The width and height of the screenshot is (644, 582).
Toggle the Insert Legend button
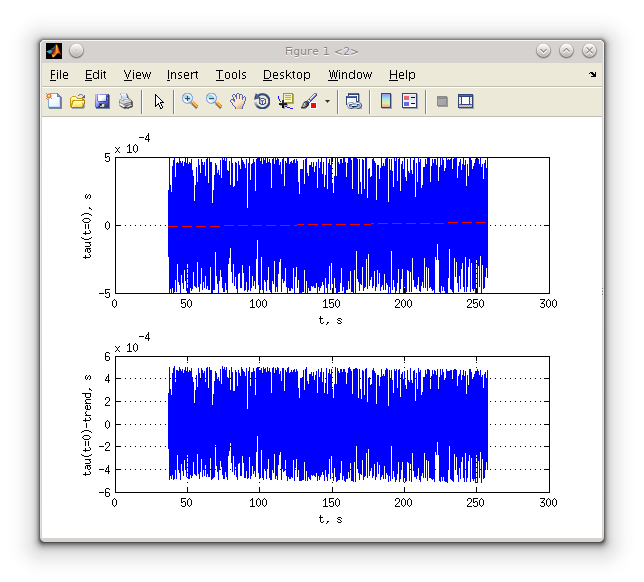410,101
